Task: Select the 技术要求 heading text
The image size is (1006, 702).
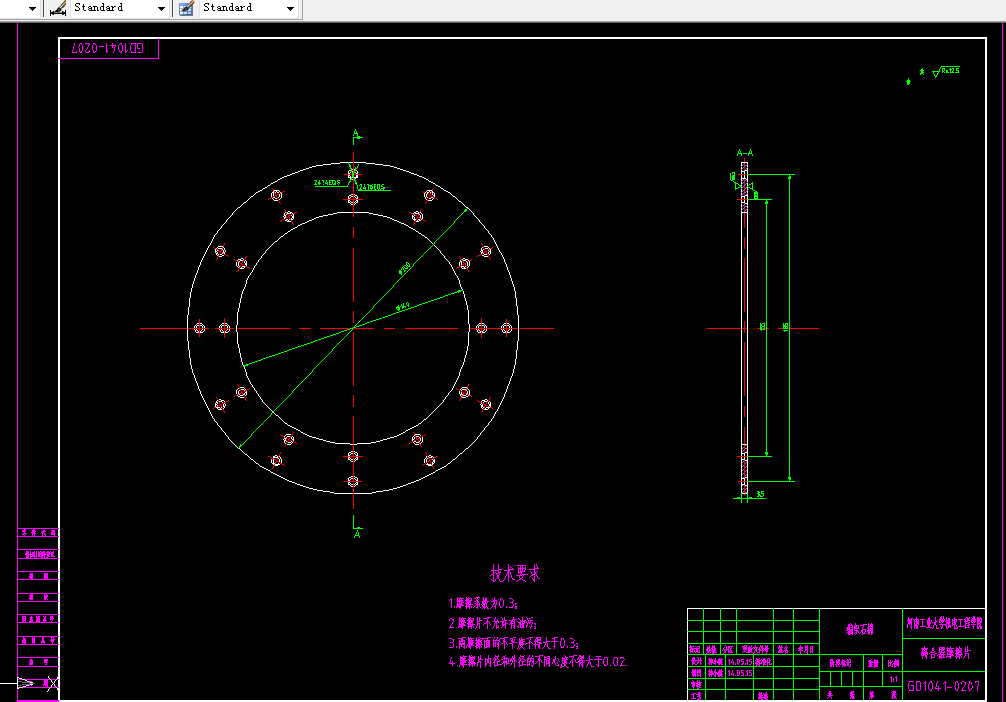Action: 515,573
